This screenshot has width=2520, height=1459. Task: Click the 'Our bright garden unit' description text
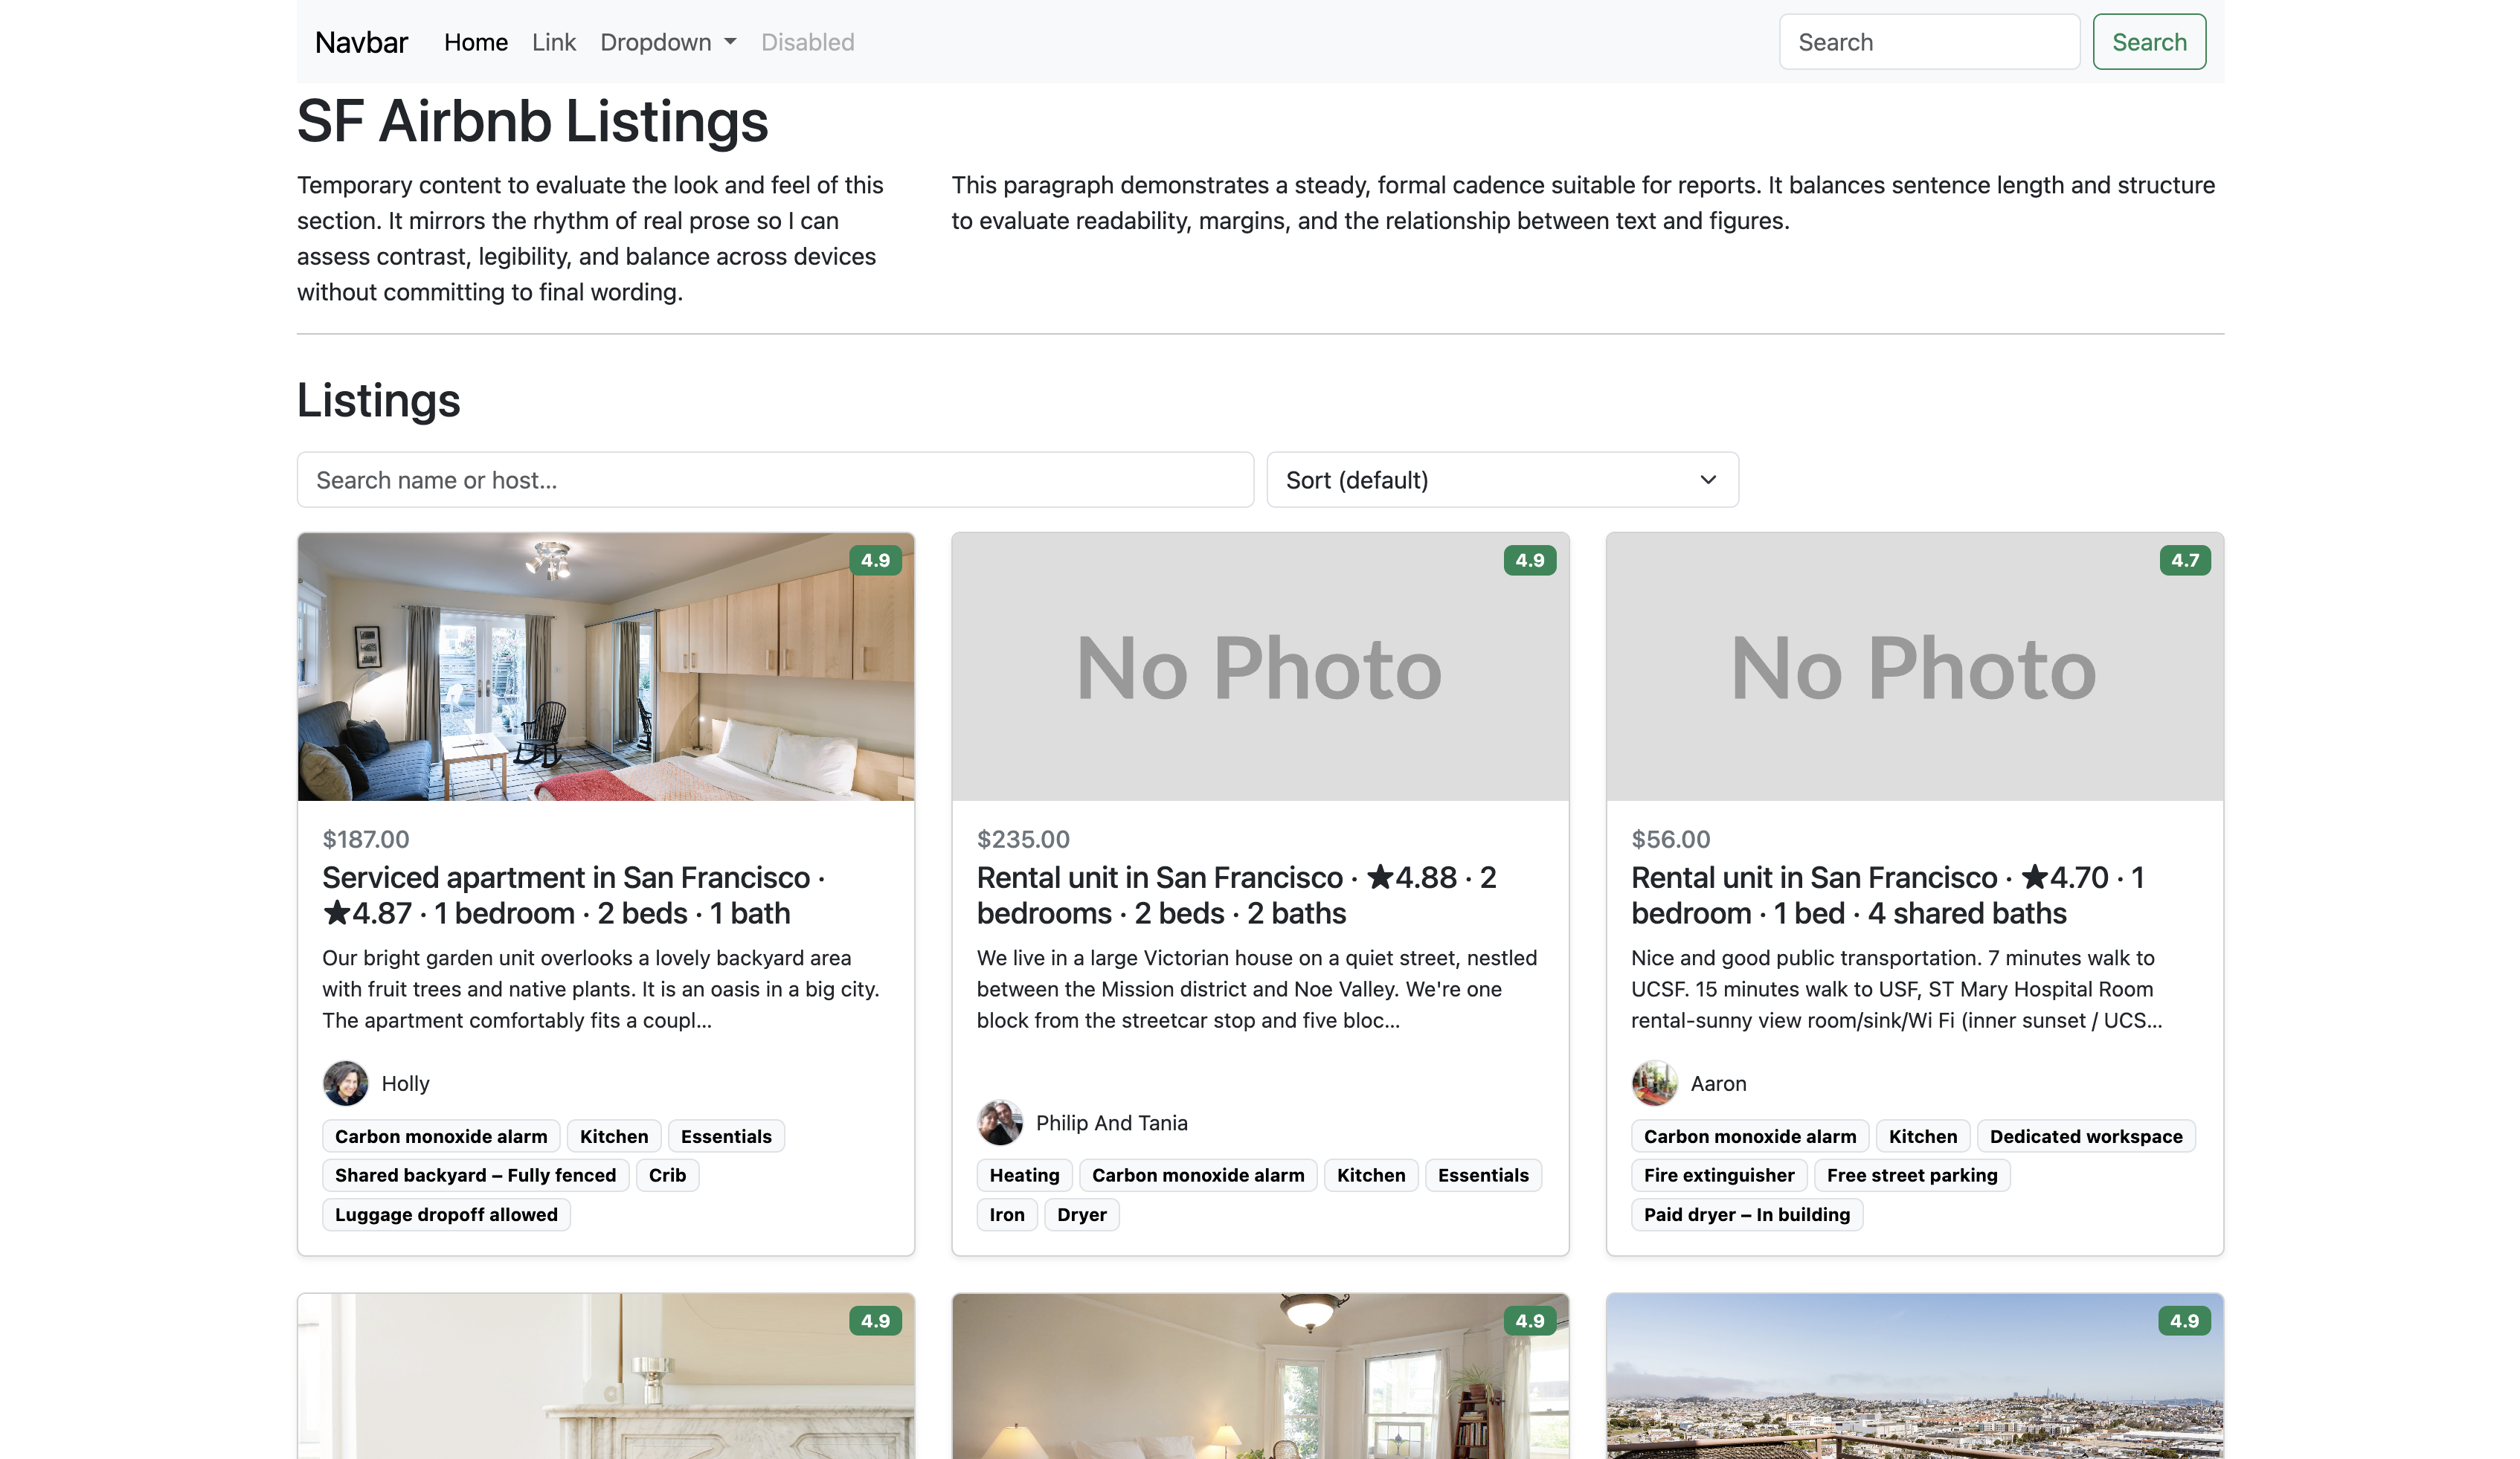pyautogui.click(x=601, y=989)
